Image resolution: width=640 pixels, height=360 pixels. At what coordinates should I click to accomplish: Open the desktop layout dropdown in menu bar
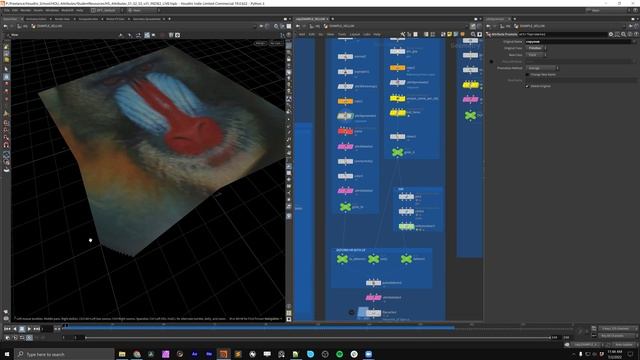[107, 10]
